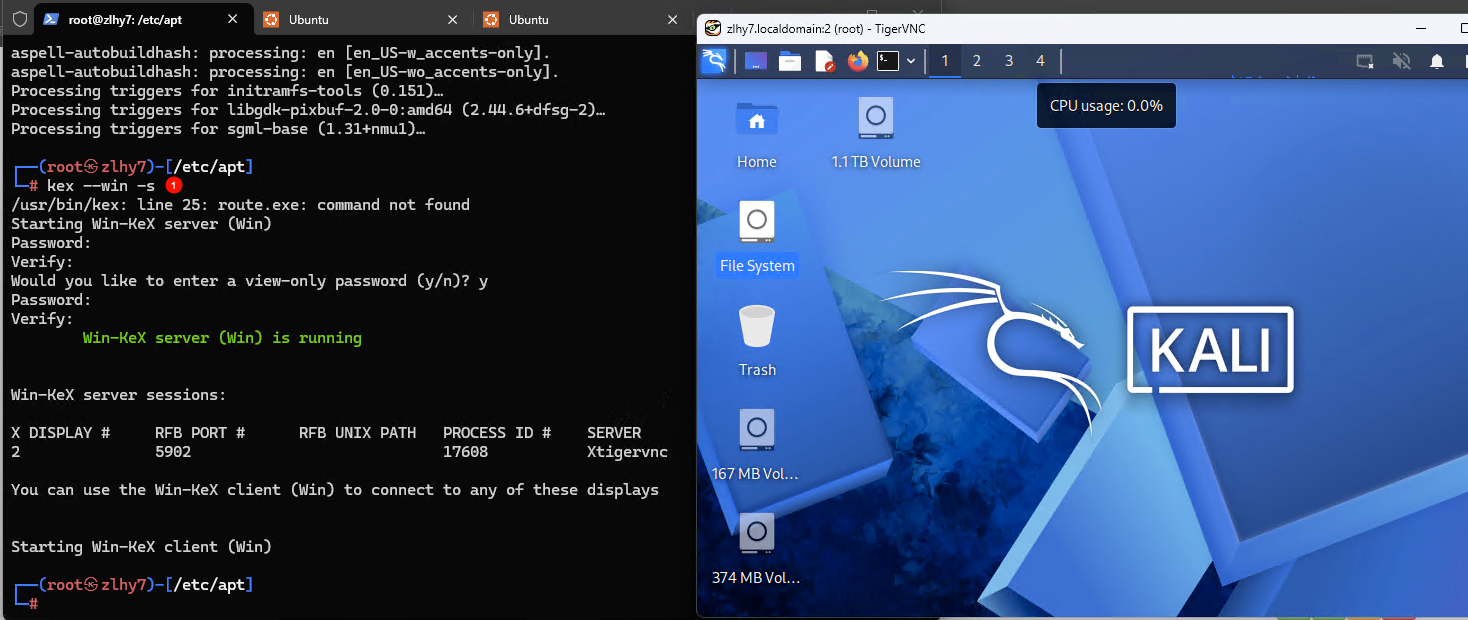Expand the terminal dropdown arrow in Kali panel
Image resolution: width=1468 pixels, height=620 pixels.
coord(911,61)
